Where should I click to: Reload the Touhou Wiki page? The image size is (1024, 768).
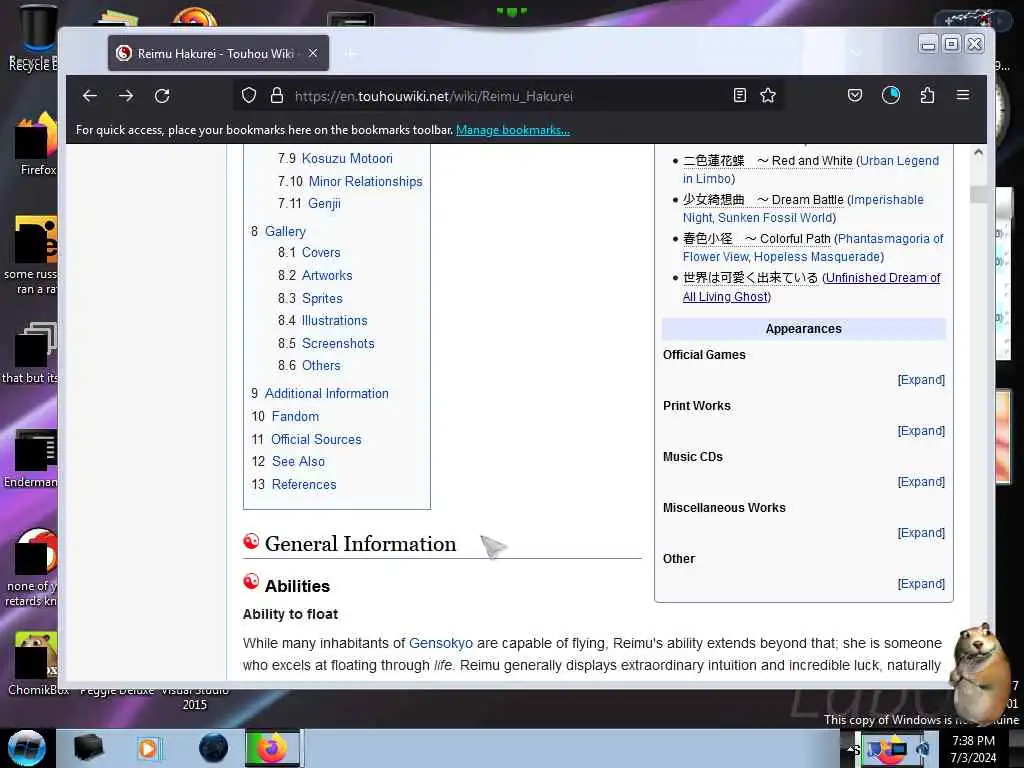tap(162, 96)
